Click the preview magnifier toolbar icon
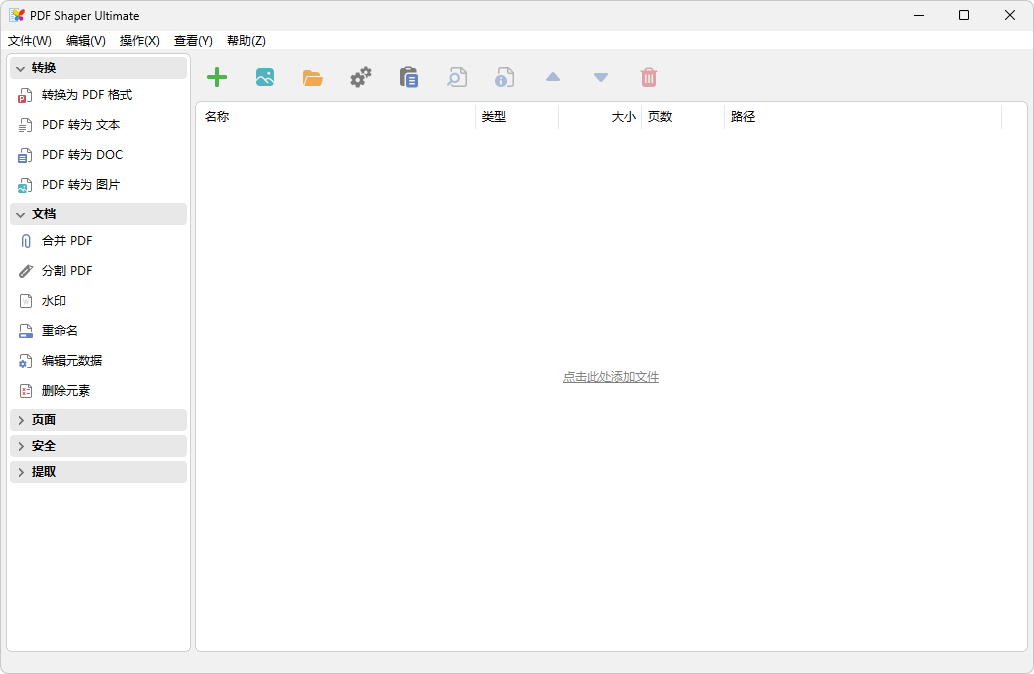Viewport: 1034px width, 674px height. click(456, 77)
